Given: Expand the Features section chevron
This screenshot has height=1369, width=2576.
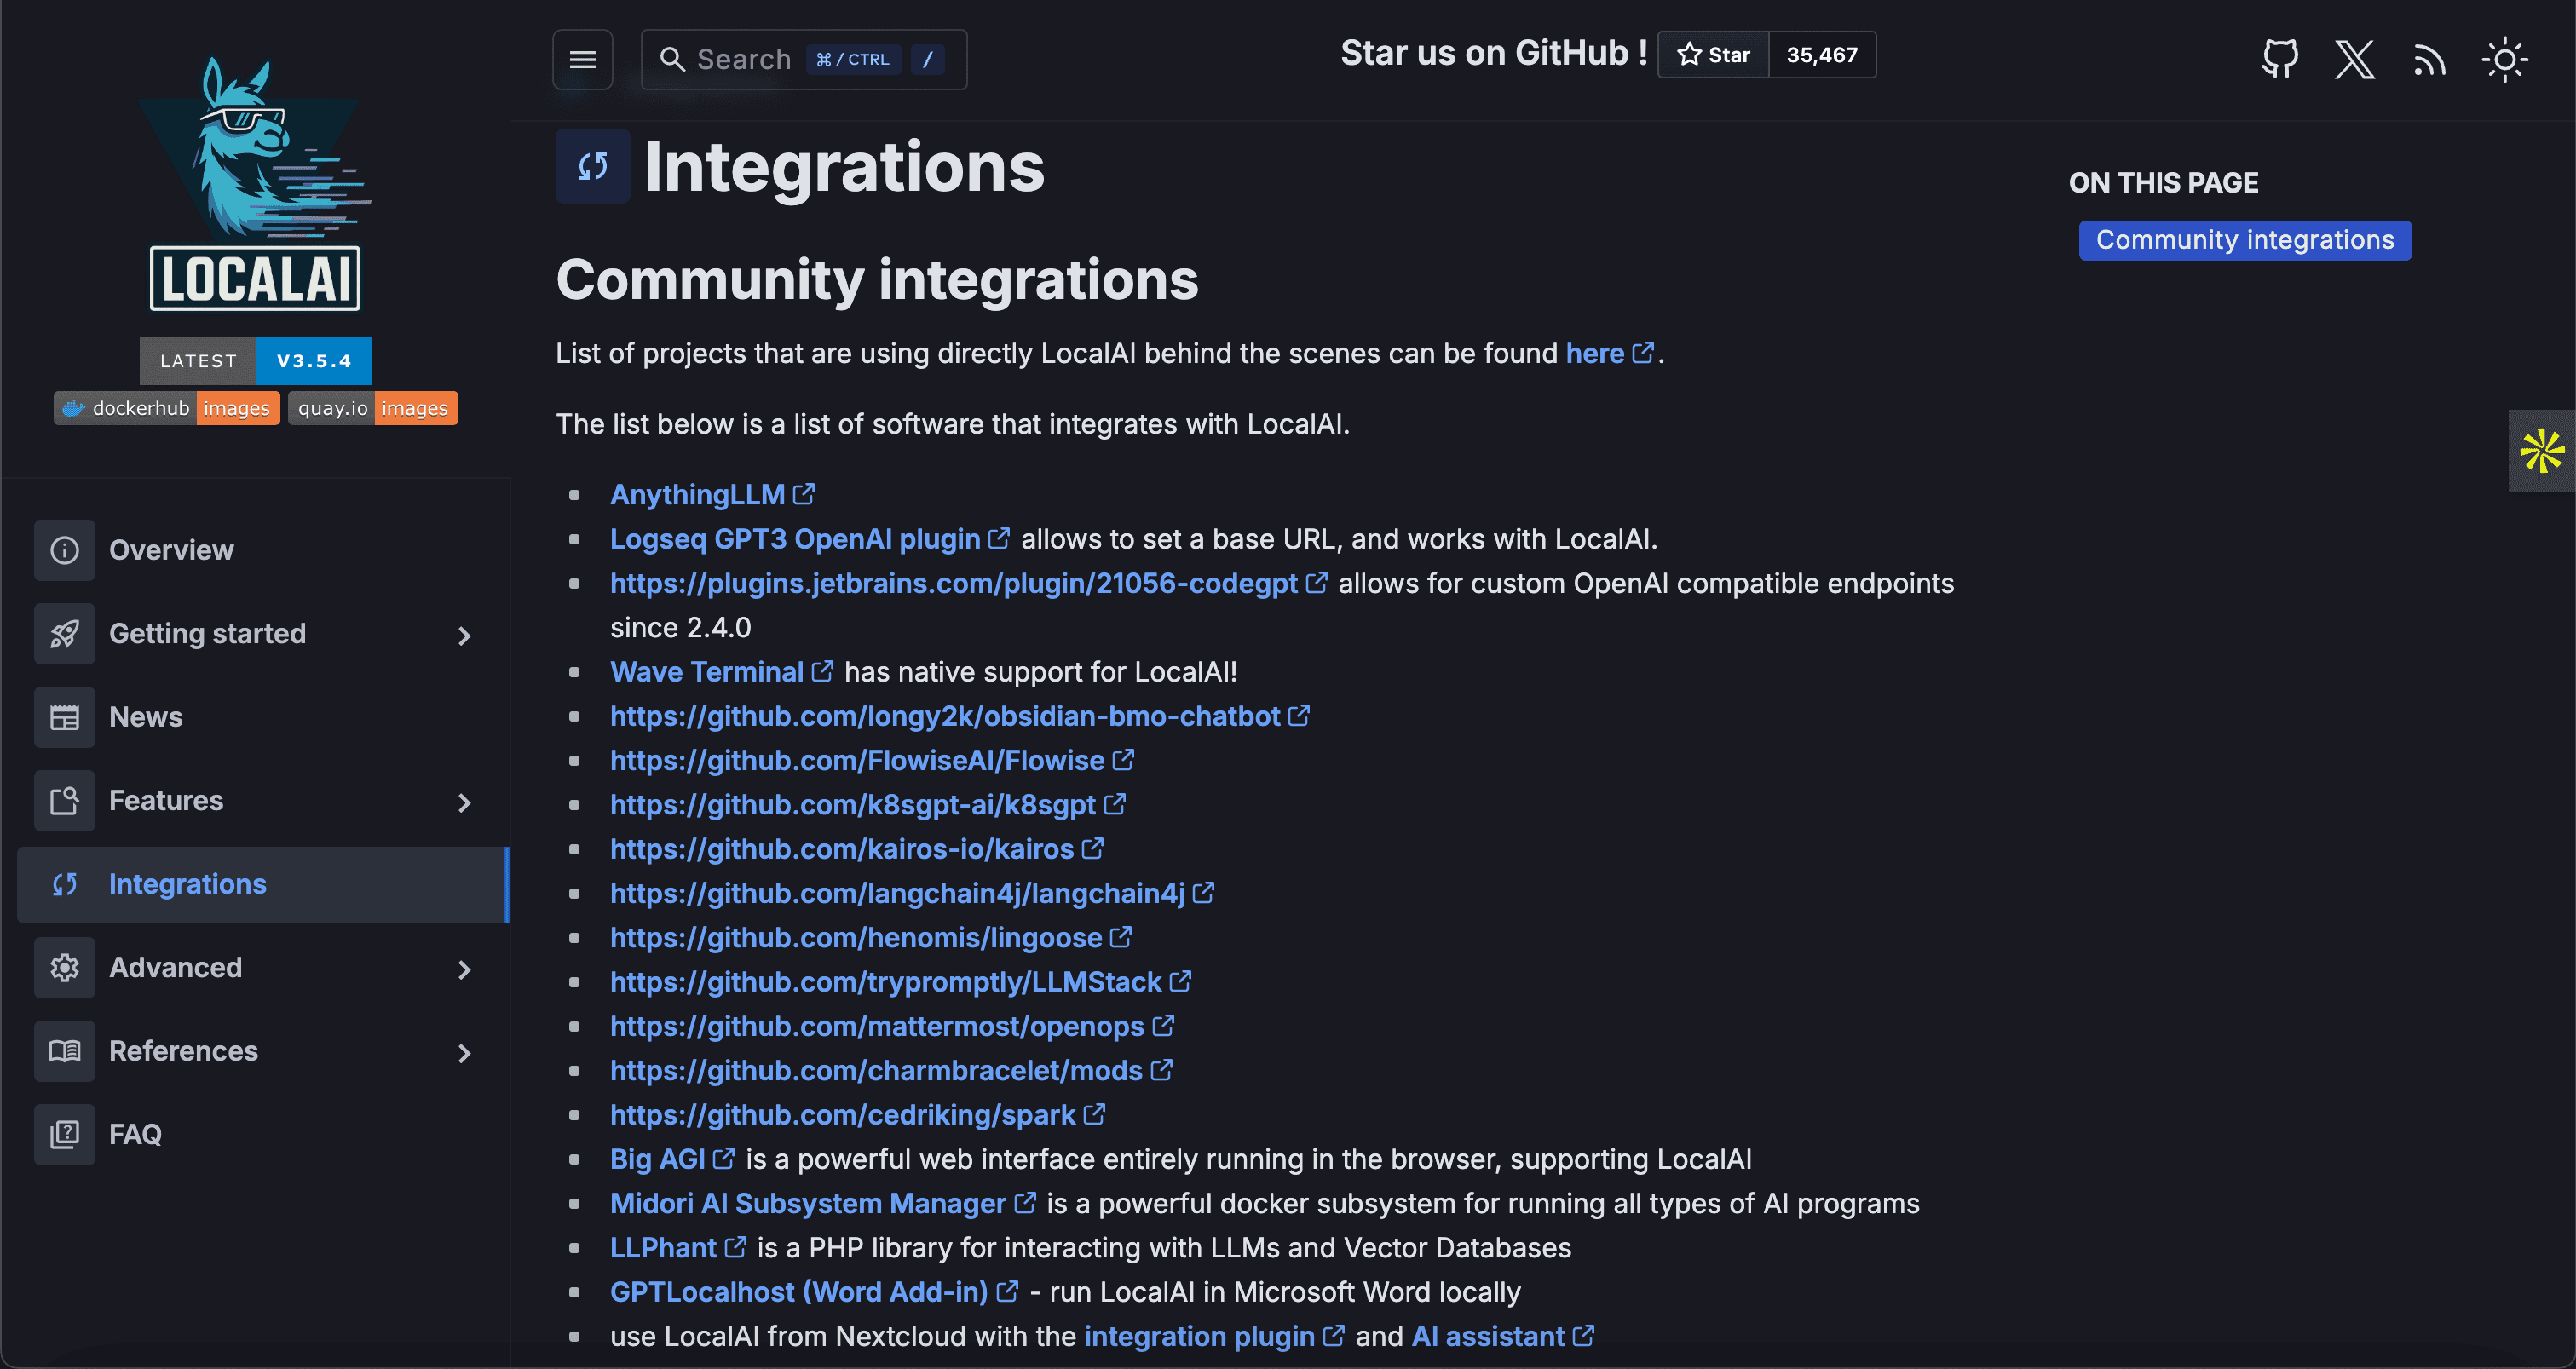Looking at the screenshot, I should click(x=464, y=802).
